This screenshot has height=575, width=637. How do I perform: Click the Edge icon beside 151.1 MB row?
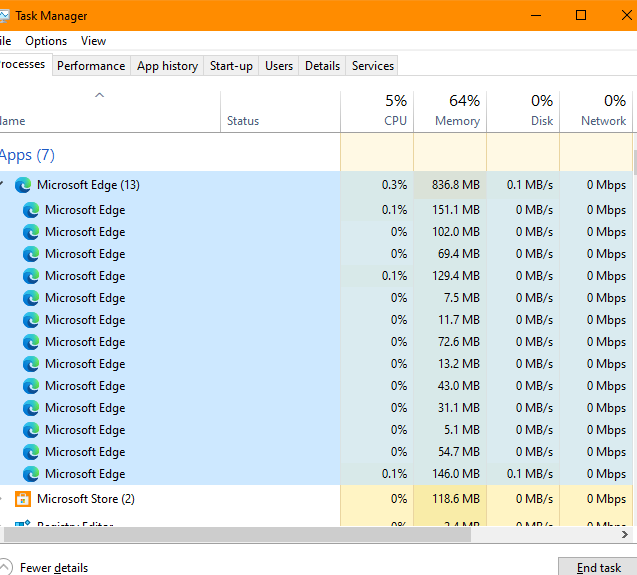tap(31, 210)
